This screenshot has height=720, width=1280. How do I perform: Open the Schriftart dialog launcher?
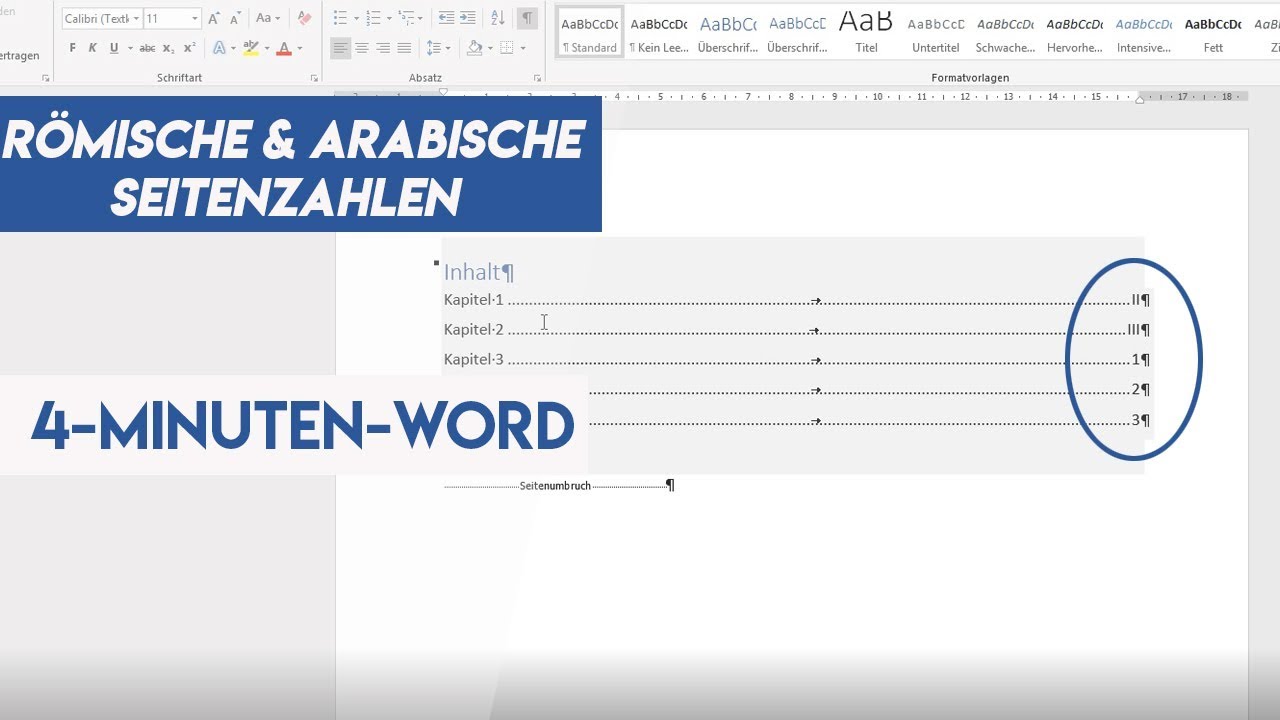[314, 78]
